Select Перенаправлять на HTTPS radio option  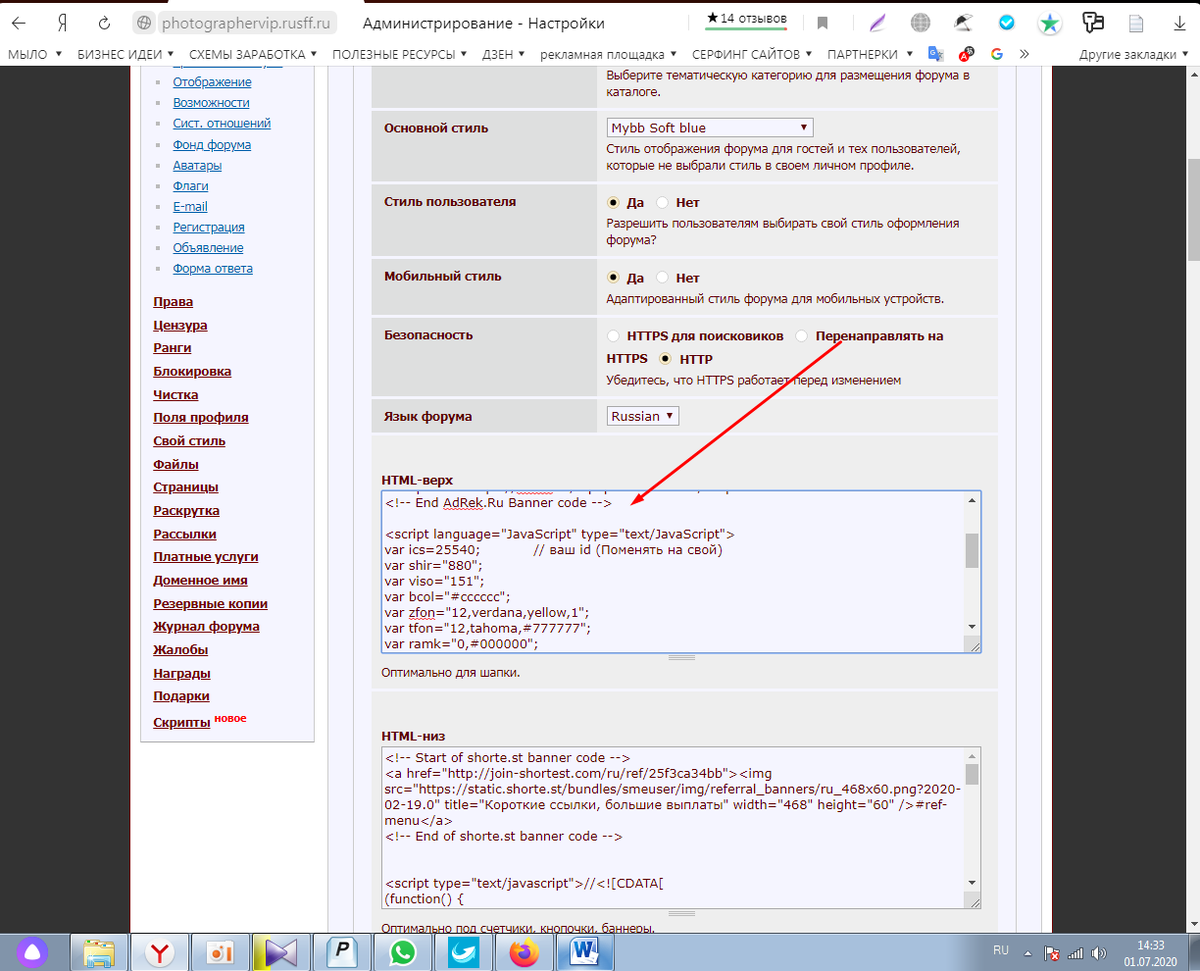tap(803, 336)
